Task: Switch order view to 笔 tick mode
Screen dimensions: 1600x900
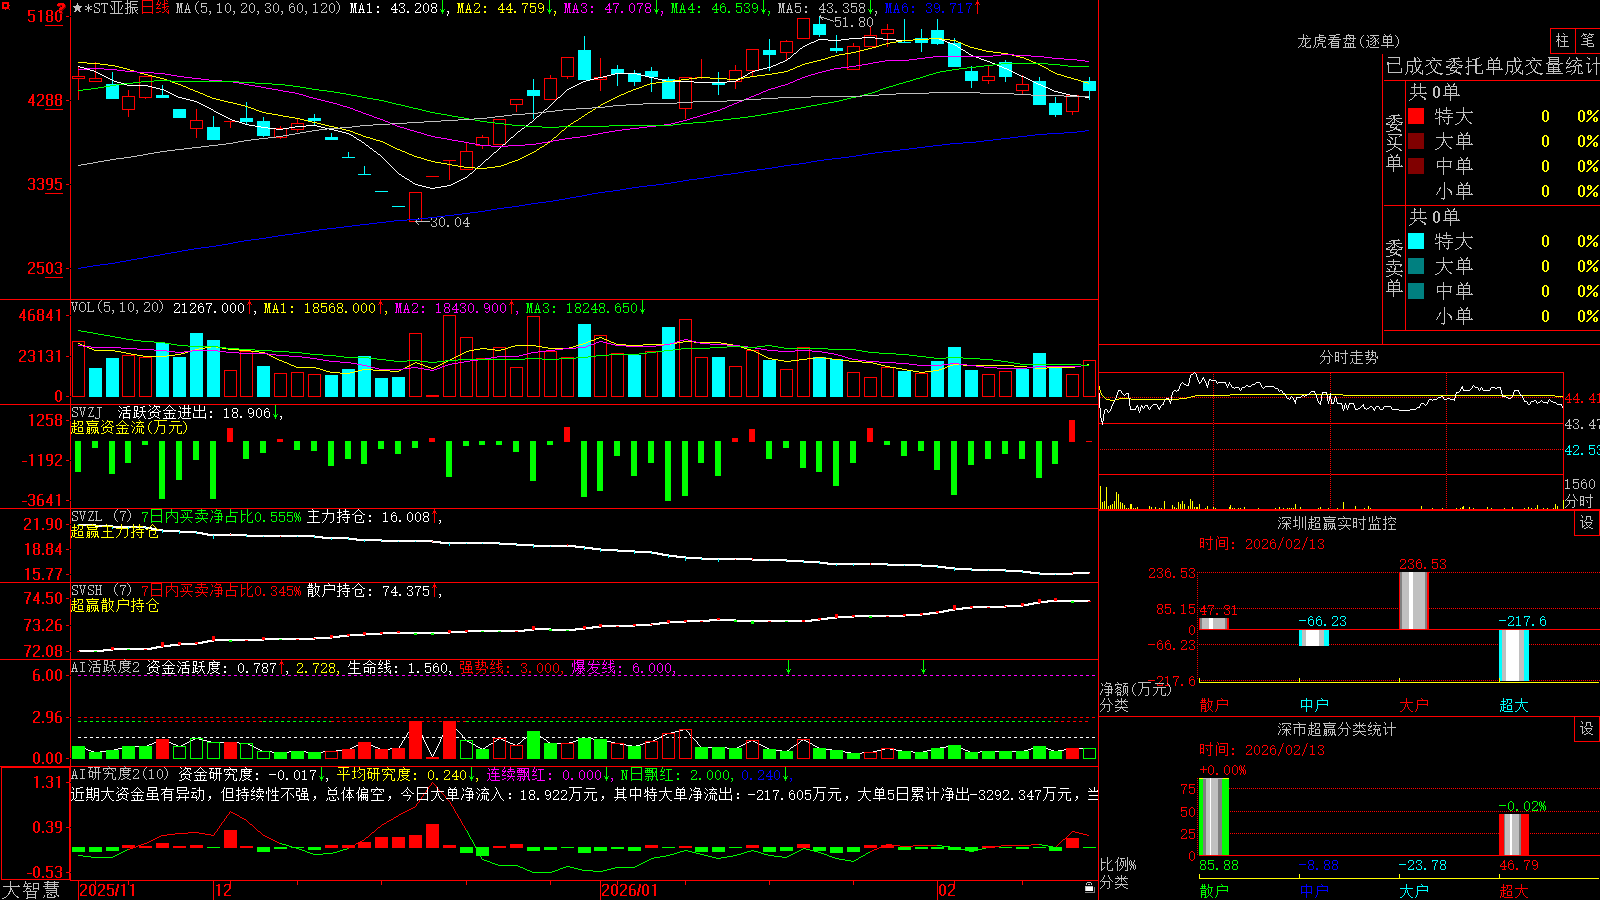Action: click(1588, 41)
